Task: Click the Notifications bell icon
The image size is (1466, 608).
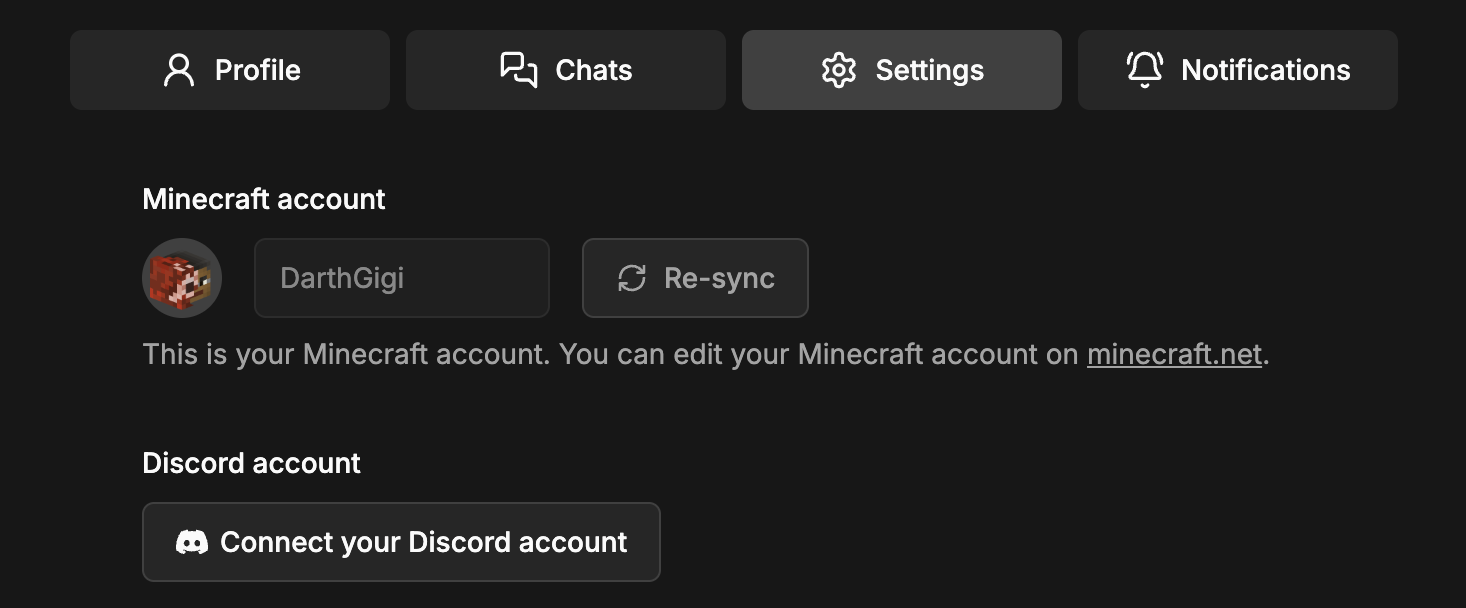Action: [1145, 69]
